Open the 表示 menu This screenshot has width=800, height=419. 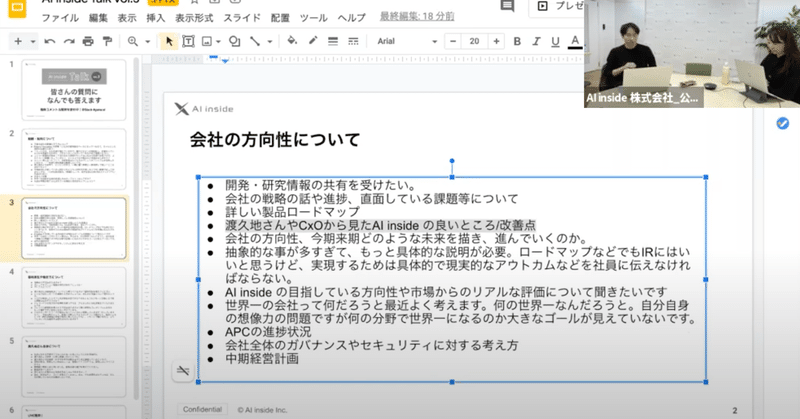[x=127, y=18]
